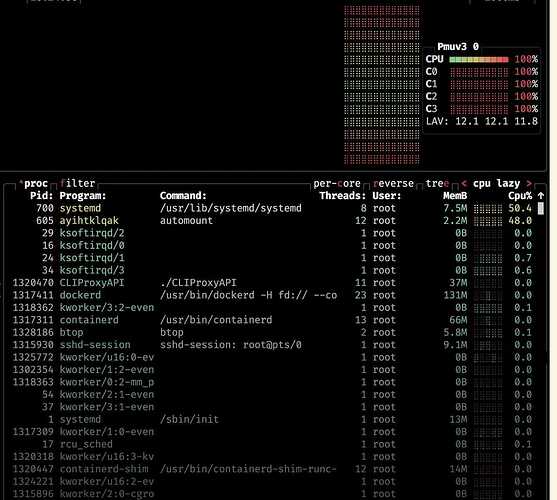This screenshot has width=557, height=500.
Task: Select next sorting column with right arrow
Action: click(x=529, y=183)
